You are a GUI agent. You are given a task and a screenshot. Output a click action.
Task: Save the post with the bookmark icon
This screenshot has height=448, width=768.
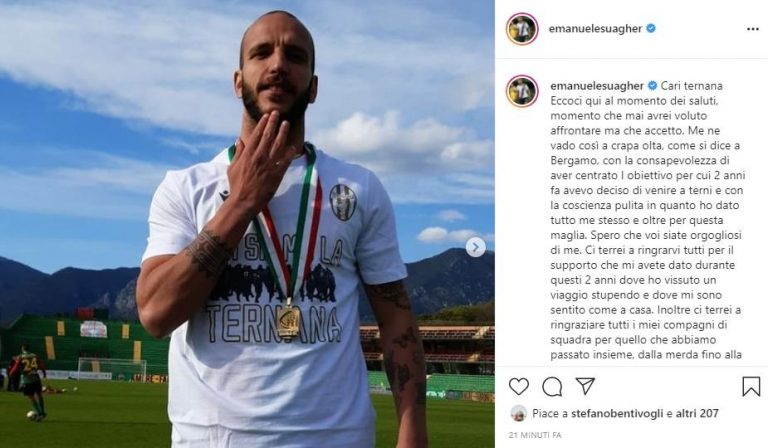(x=751, y=387)
